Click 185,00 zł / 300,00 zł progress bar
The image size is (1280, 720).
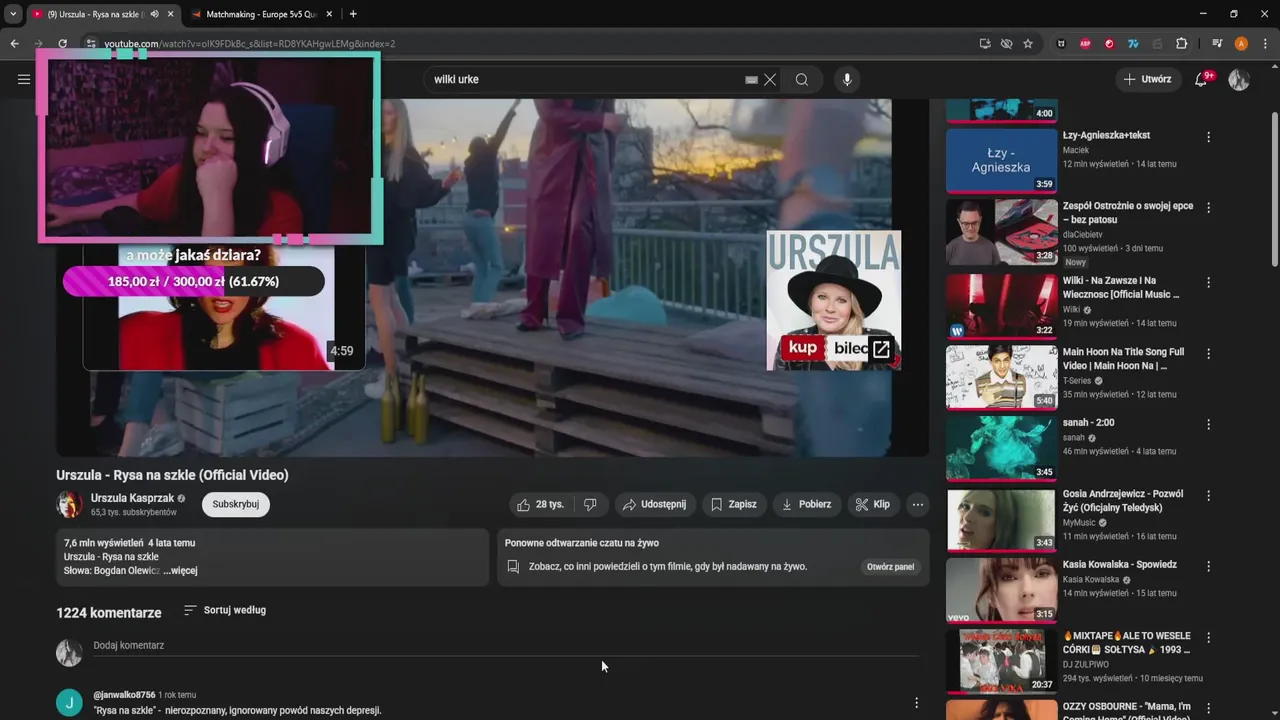coord(194,281)
